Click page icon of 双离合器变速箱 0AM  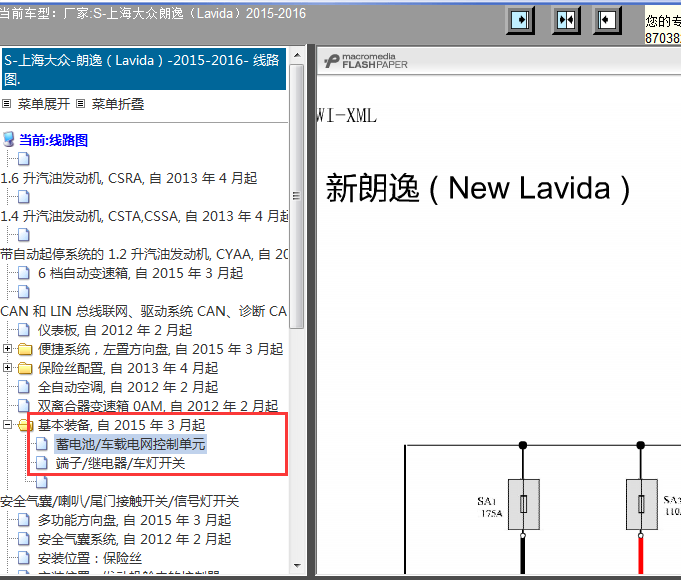(x=23, y=406)
